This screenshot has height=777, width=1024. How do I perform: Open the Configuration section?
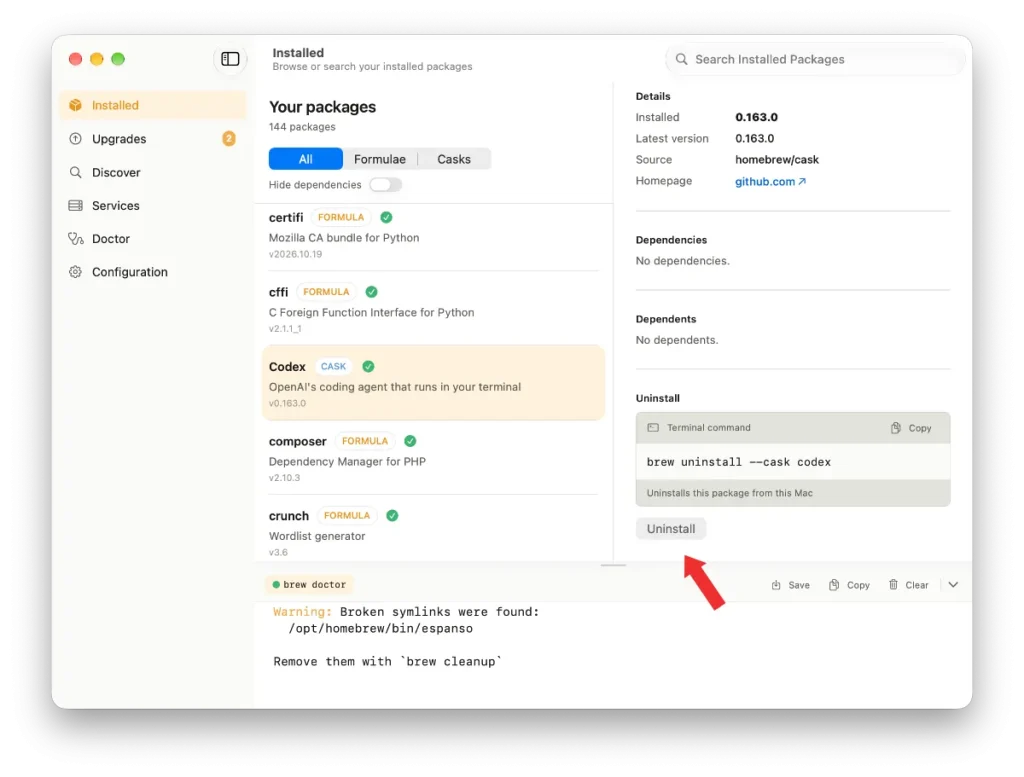pos(153,272)
